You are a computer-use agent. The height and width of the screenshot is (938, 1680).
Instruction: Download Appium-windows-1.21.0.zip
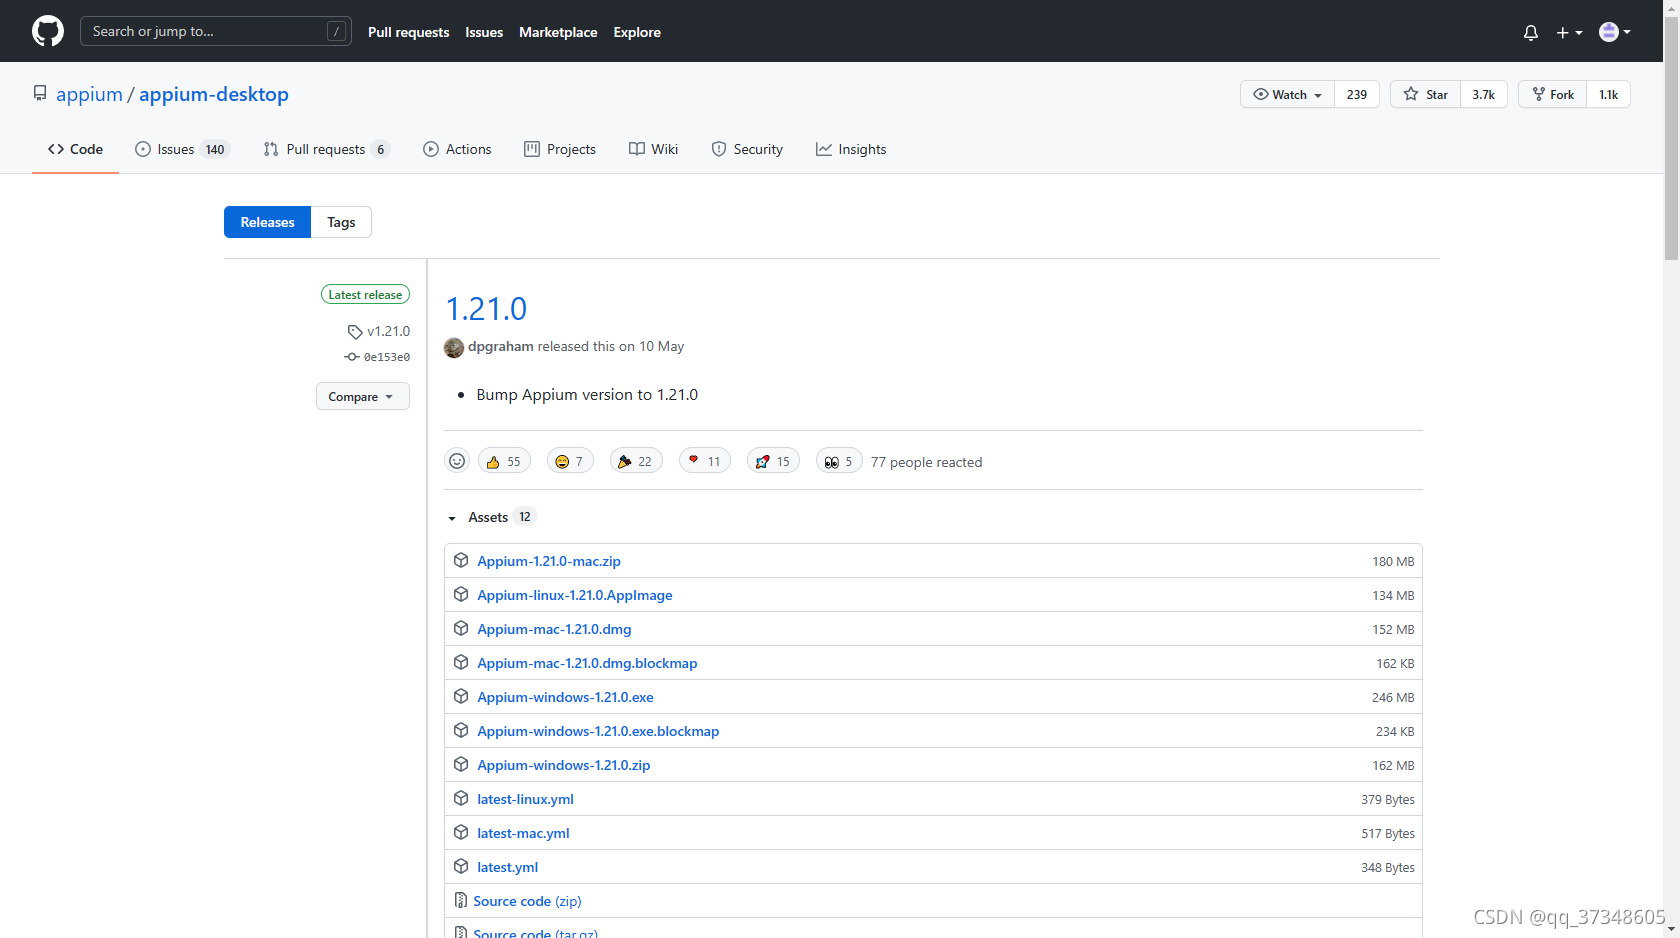point(563,765)
